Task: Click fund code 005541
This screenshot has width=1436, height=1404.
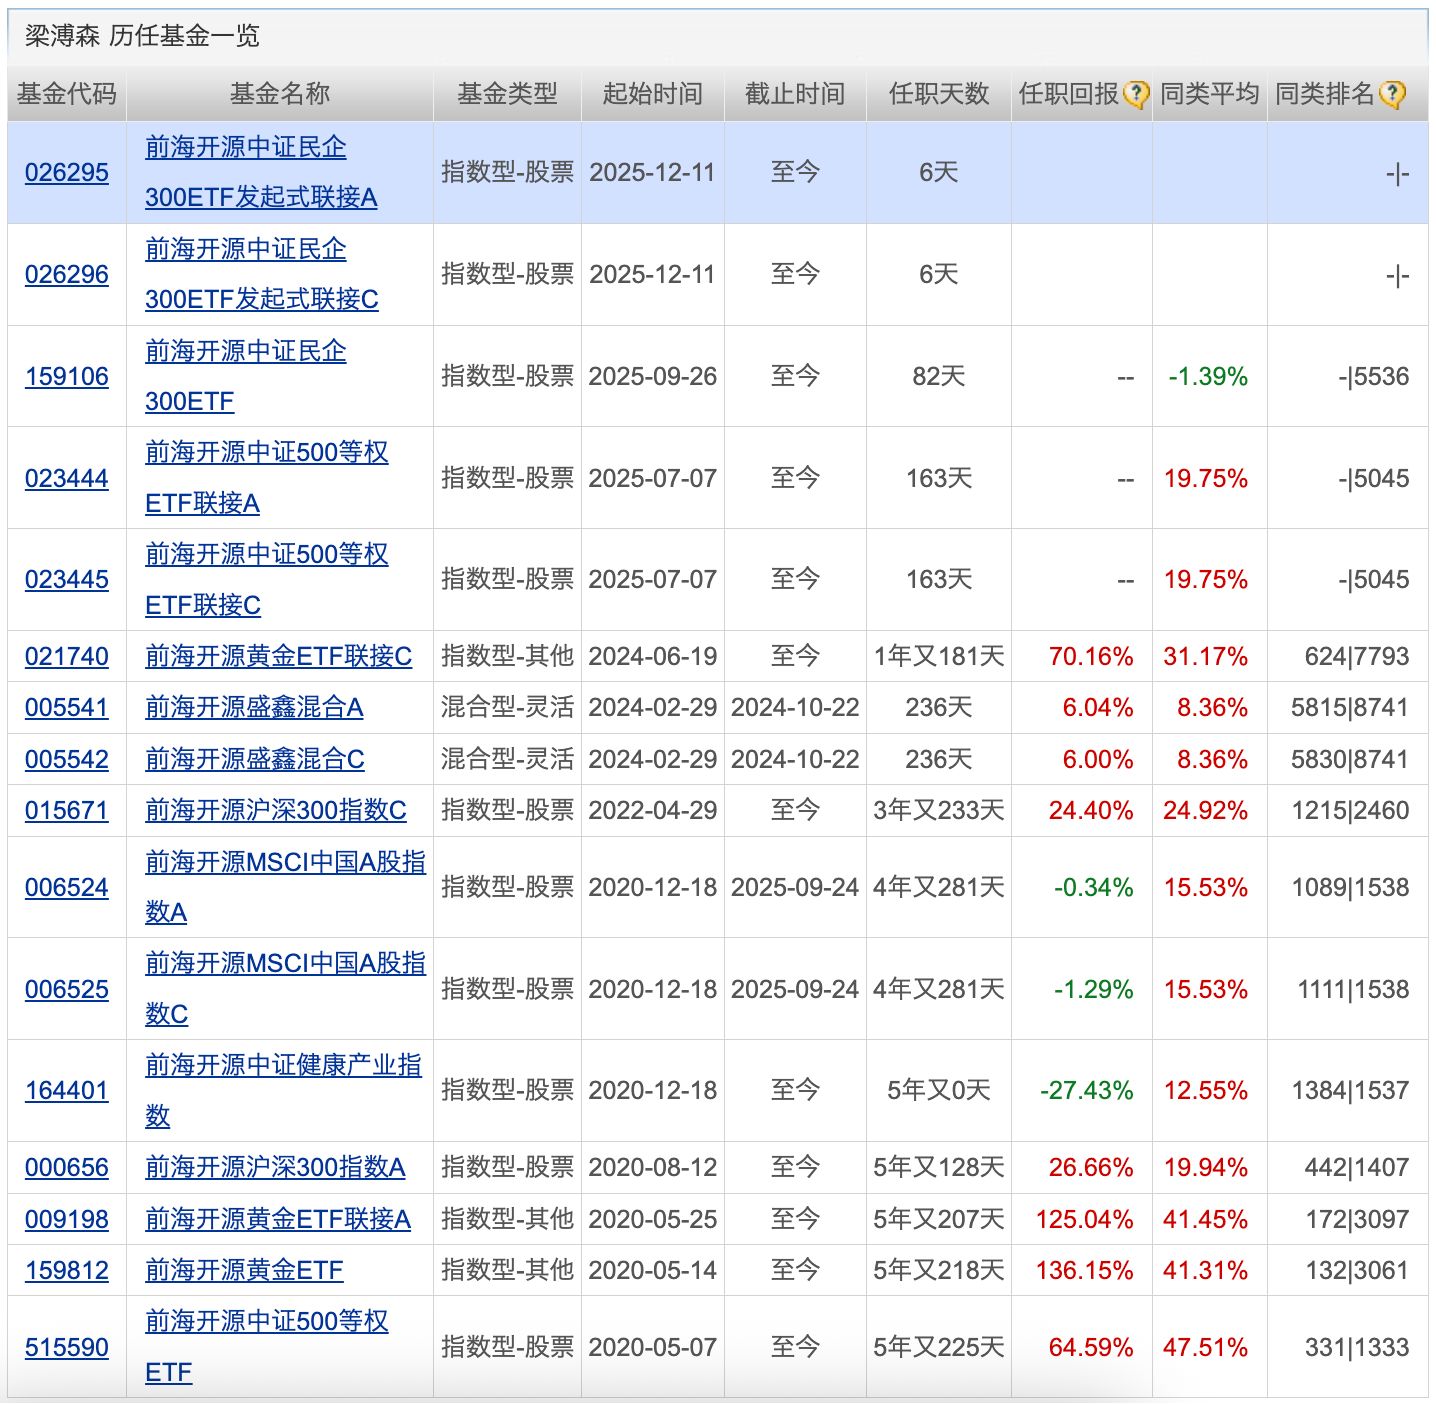Action: pyautogui.click(x=67, y=708)
